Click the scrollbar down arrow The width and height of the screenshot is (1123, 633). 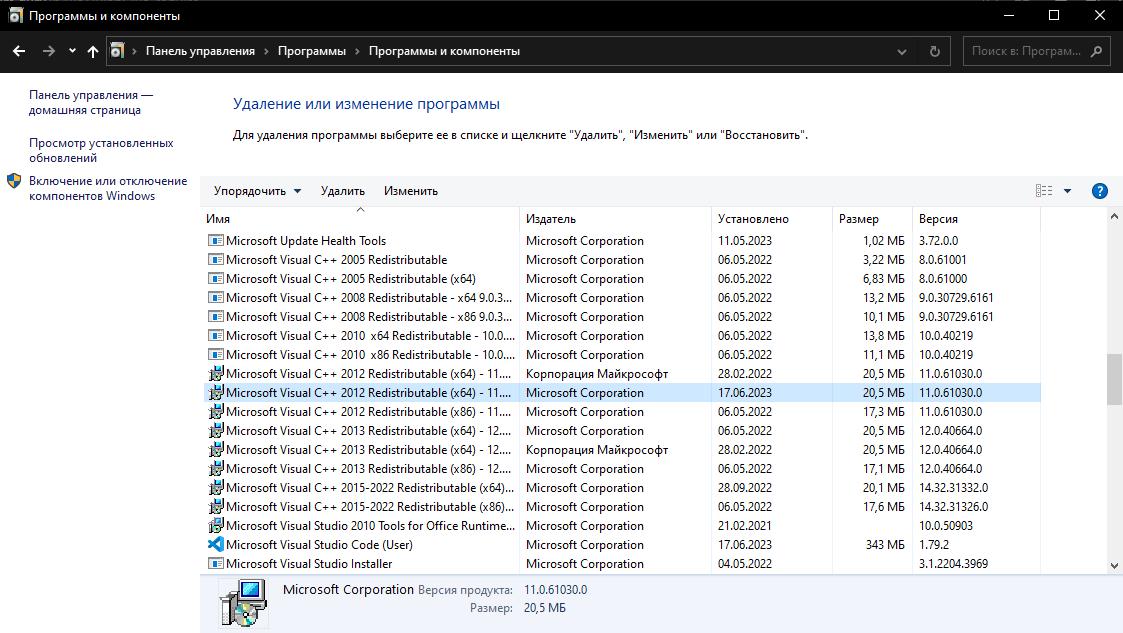(1114, 566)
